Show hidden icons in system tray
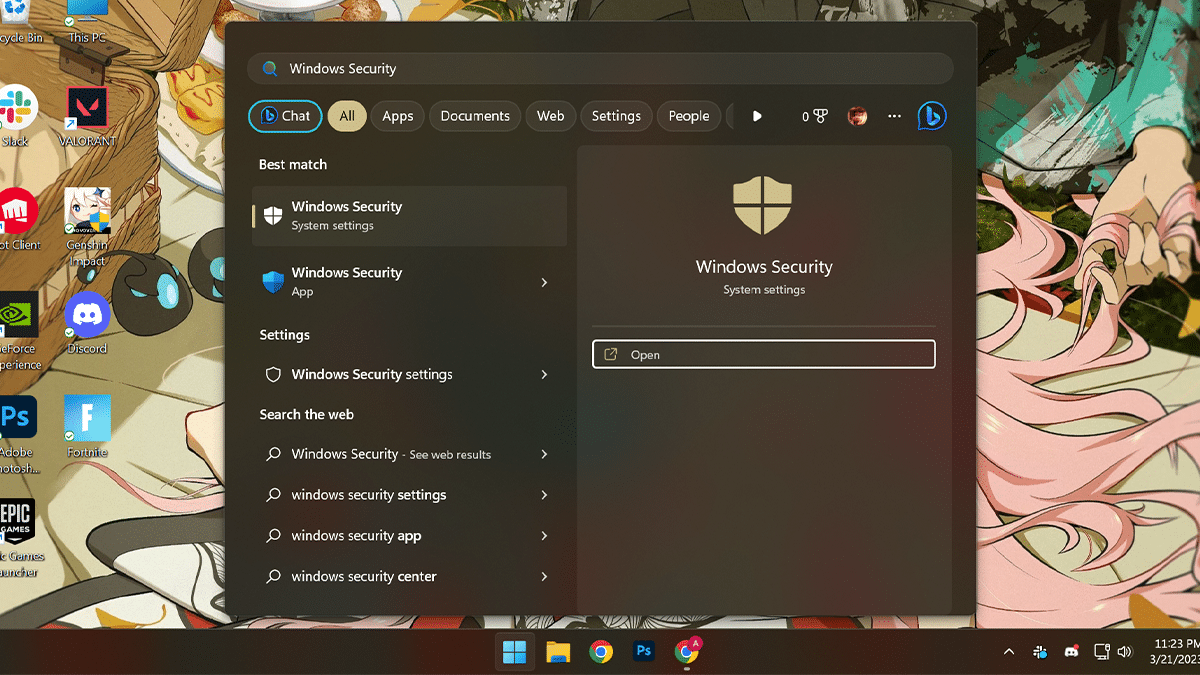Screen dimensions: 1200x675 [x=1009, y=652]
